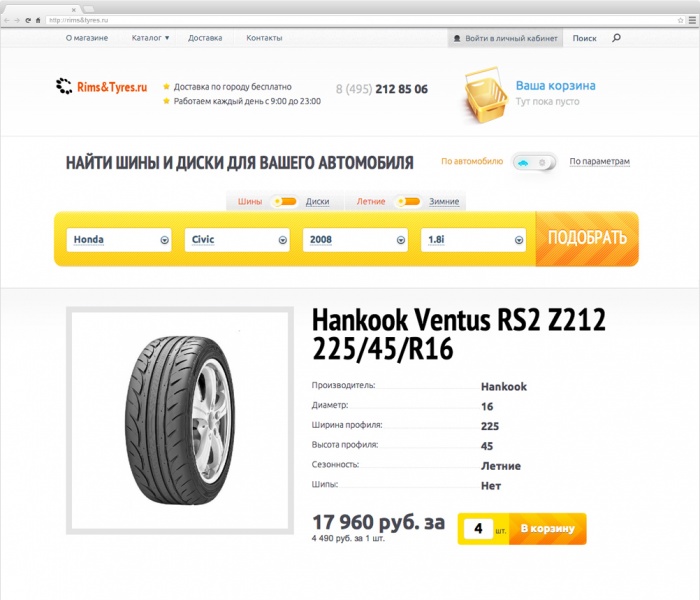Viewport: 700px width, 600px height.
Task: Click the yellow shopping basket icon
Action: click(x=485, y=96)
